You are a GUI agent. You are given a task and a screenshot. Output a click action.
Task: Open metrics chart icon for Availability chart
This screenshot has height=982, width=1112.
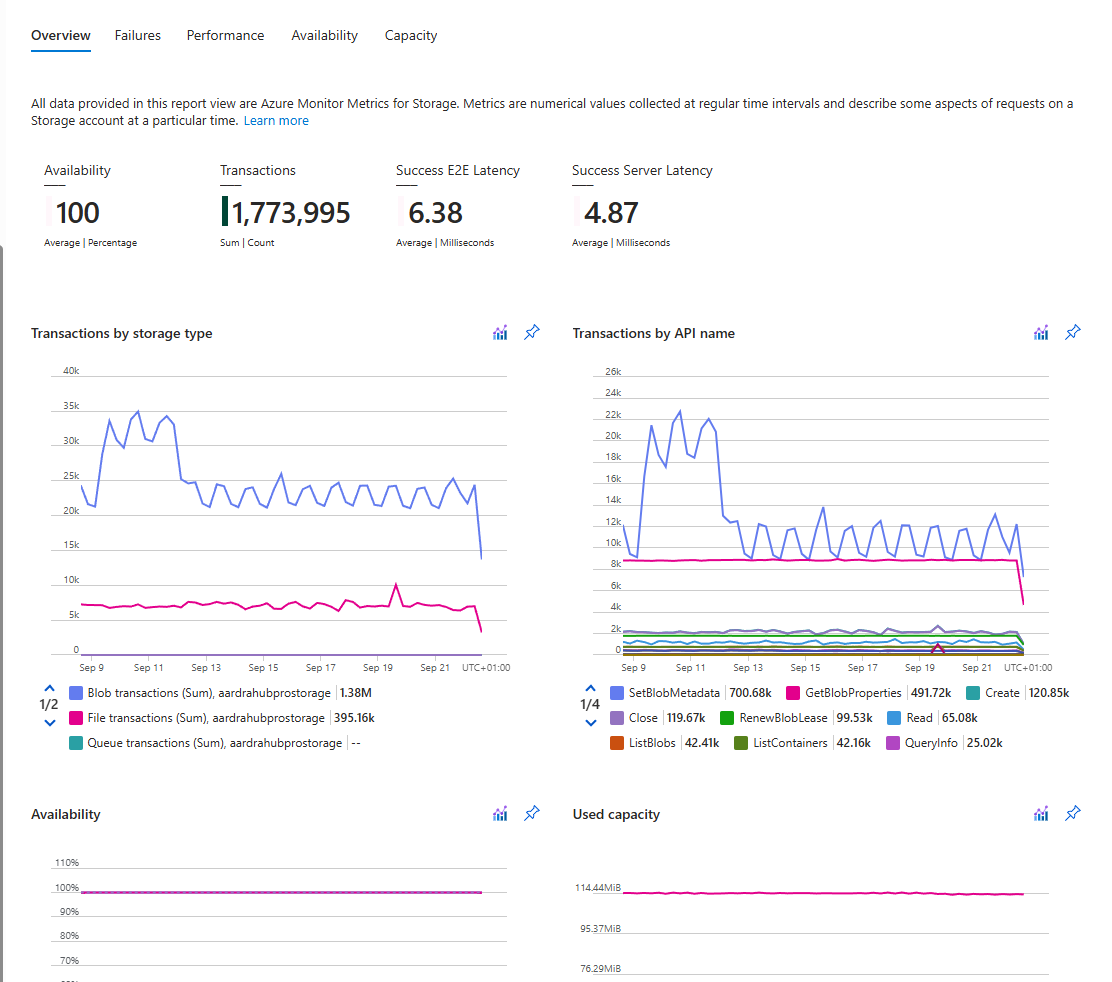pos(500,813)
